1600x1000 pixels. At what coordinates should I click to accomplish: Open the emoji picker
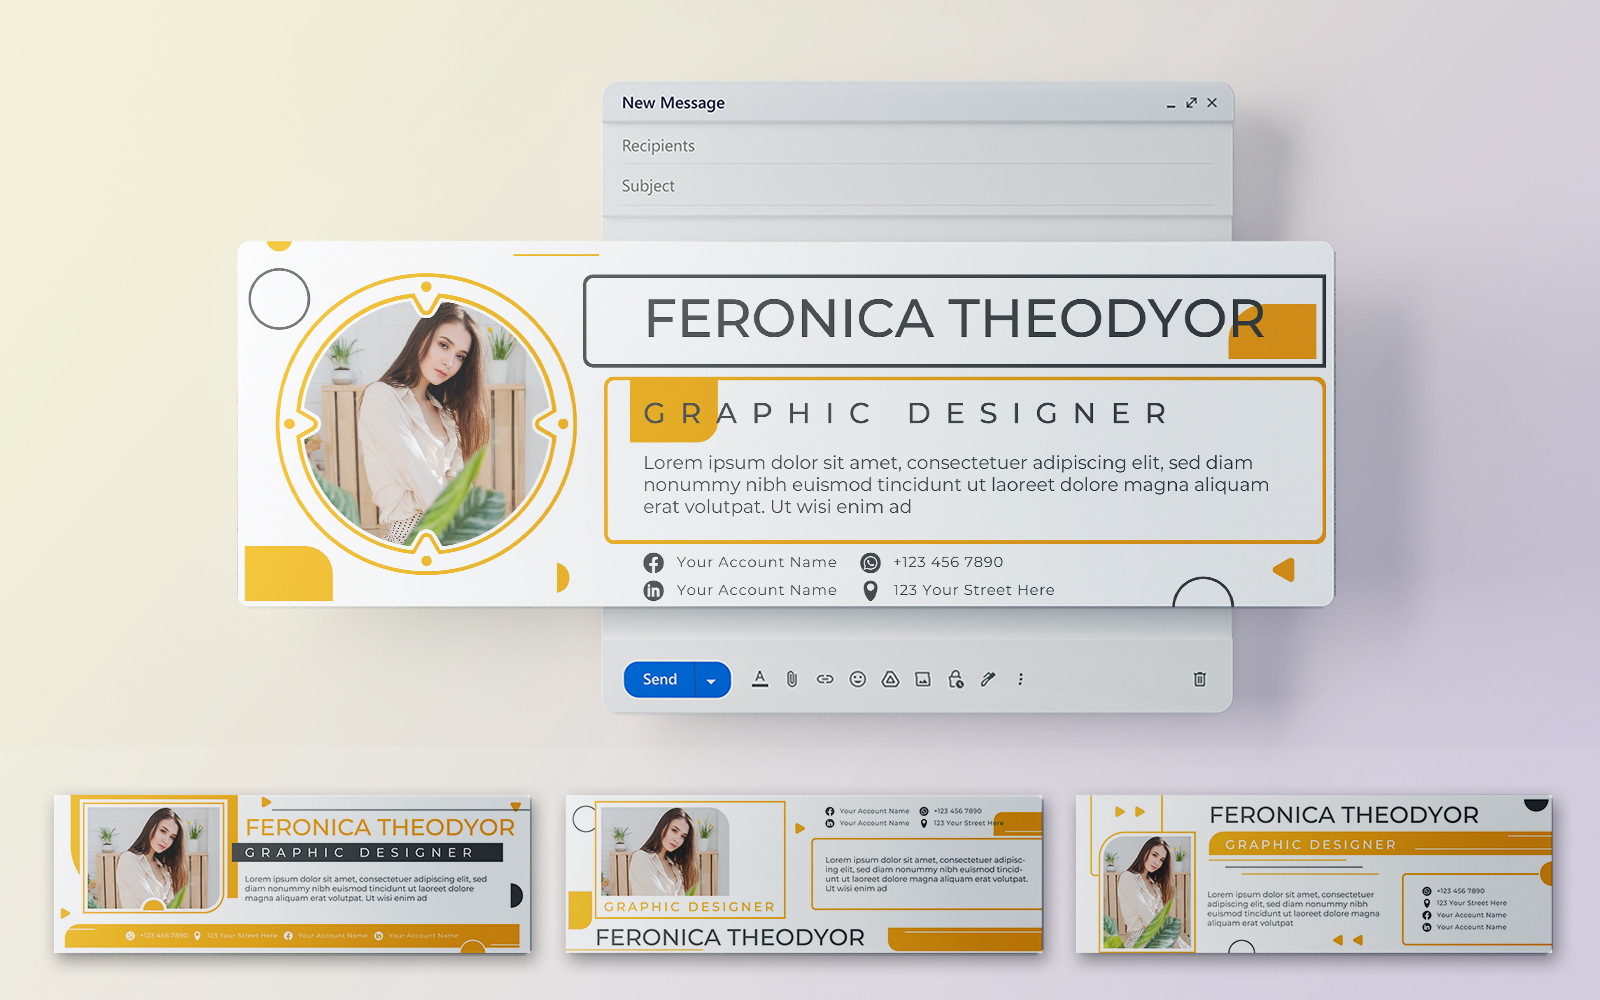pos(857,679)
